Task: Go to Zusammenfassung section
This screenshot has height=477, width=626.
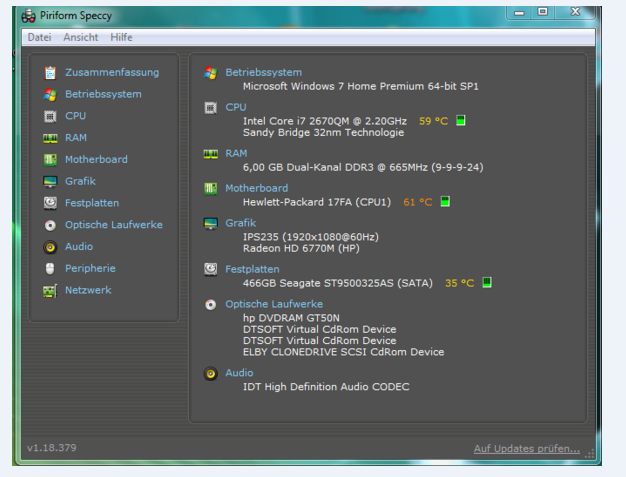Action: [112, 72]
